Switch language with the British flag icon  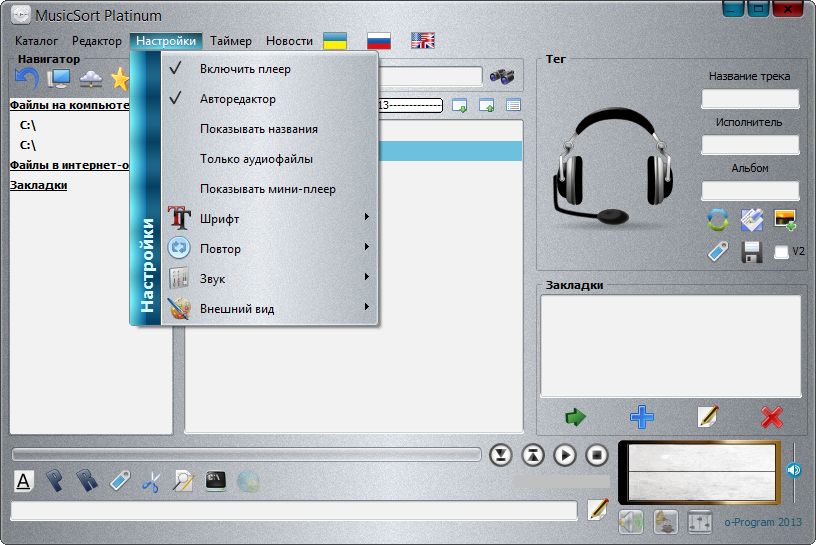422,41
